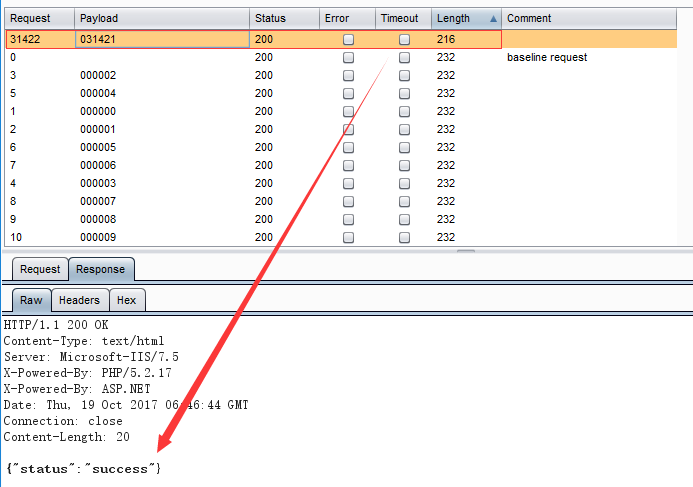The width and height of the screenshot is (693, 487).
Task: Toggle Timeout checkbox for payload 000000
Action: click(x=404, y=112)
